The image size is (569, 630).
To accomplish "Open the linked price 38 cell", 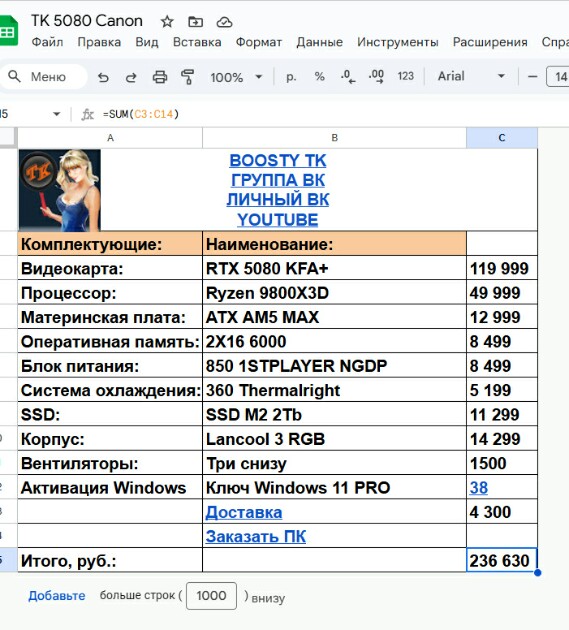I will coord(479,488).
